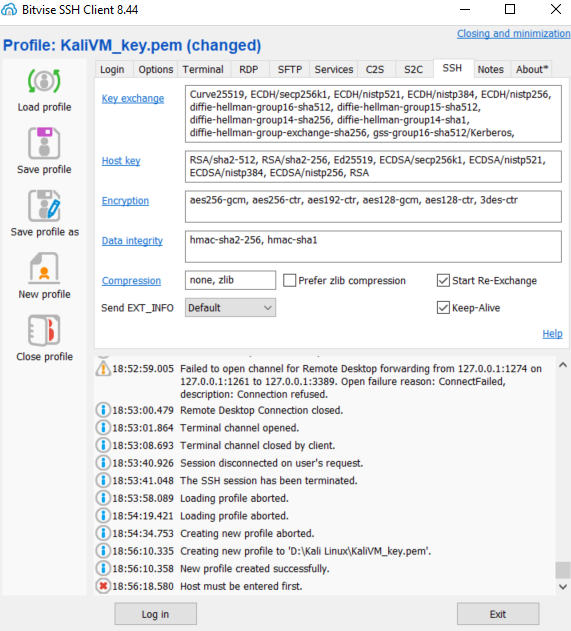Click the Compression link
571x631 pixels.
(131, 280)
